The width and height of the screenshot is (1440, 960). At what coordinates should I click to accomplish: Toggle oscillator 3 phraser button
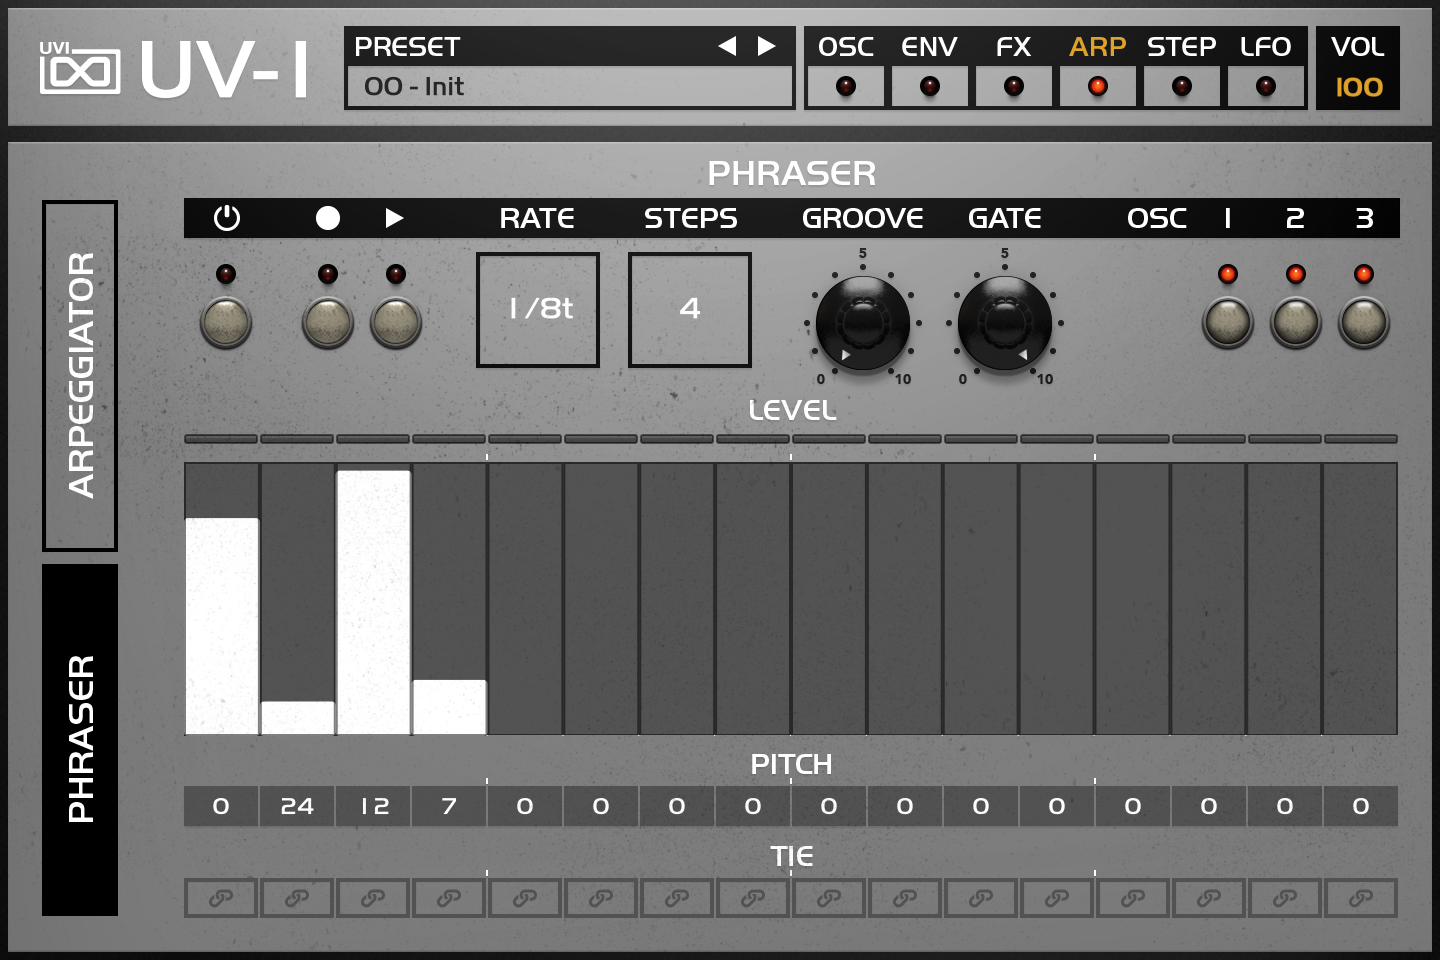pyautogui.click(x=1364, y=322)
